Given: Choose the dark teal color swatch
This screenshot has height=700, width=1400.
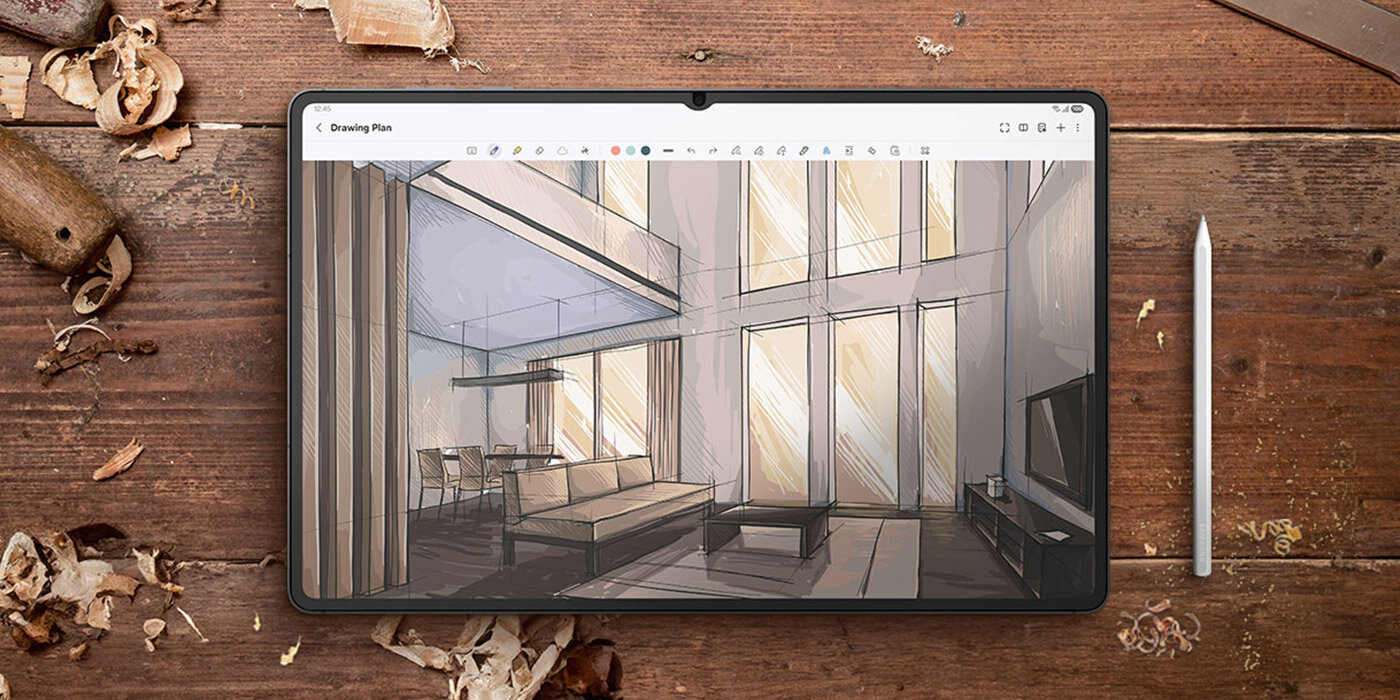Looking at the screenshot, I should pos(645,150).
